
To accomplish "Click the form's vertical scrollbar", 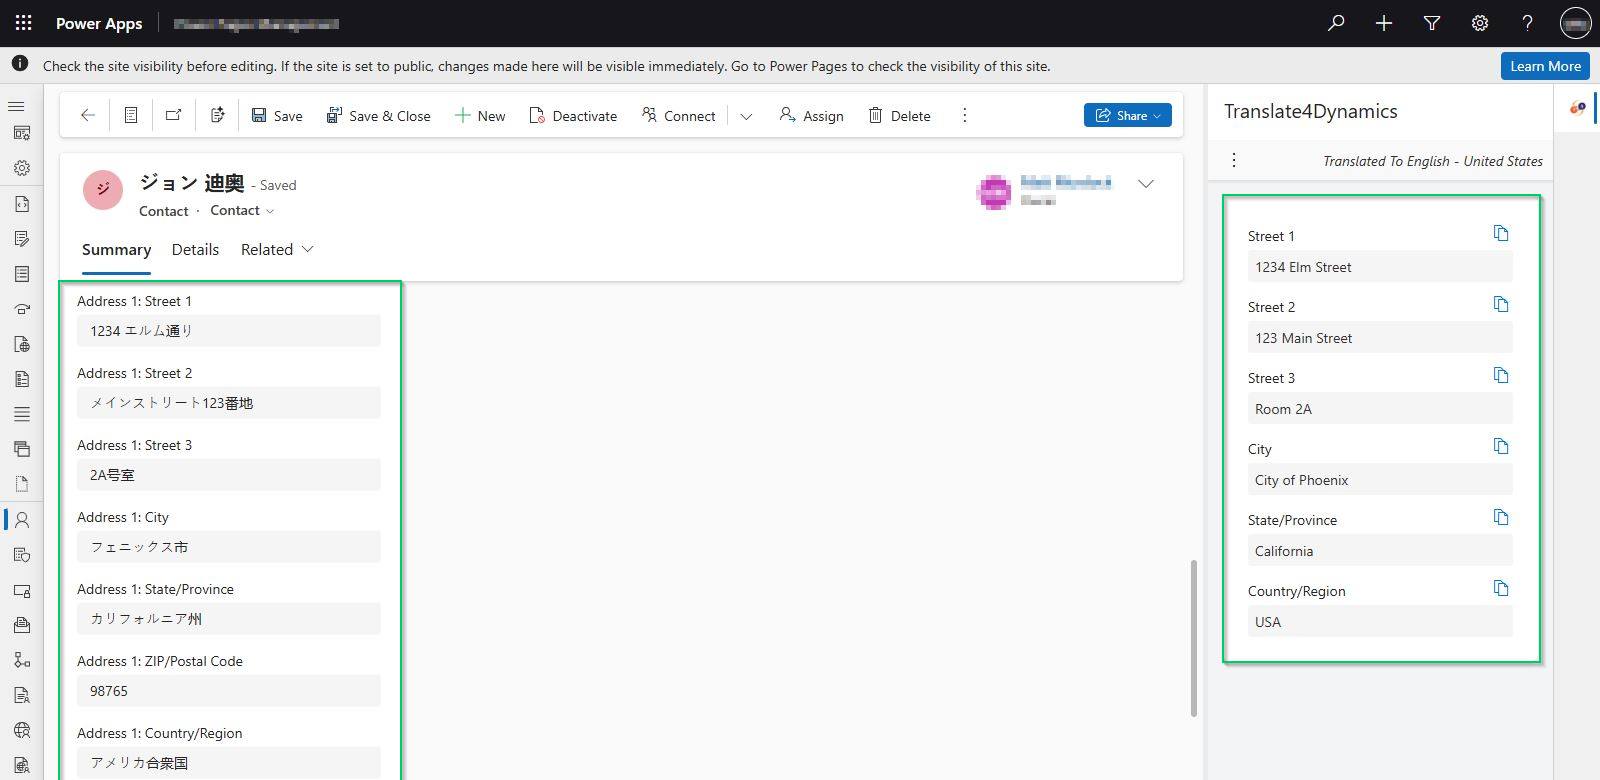I will pyautogui.click(x=1193, y=638).
